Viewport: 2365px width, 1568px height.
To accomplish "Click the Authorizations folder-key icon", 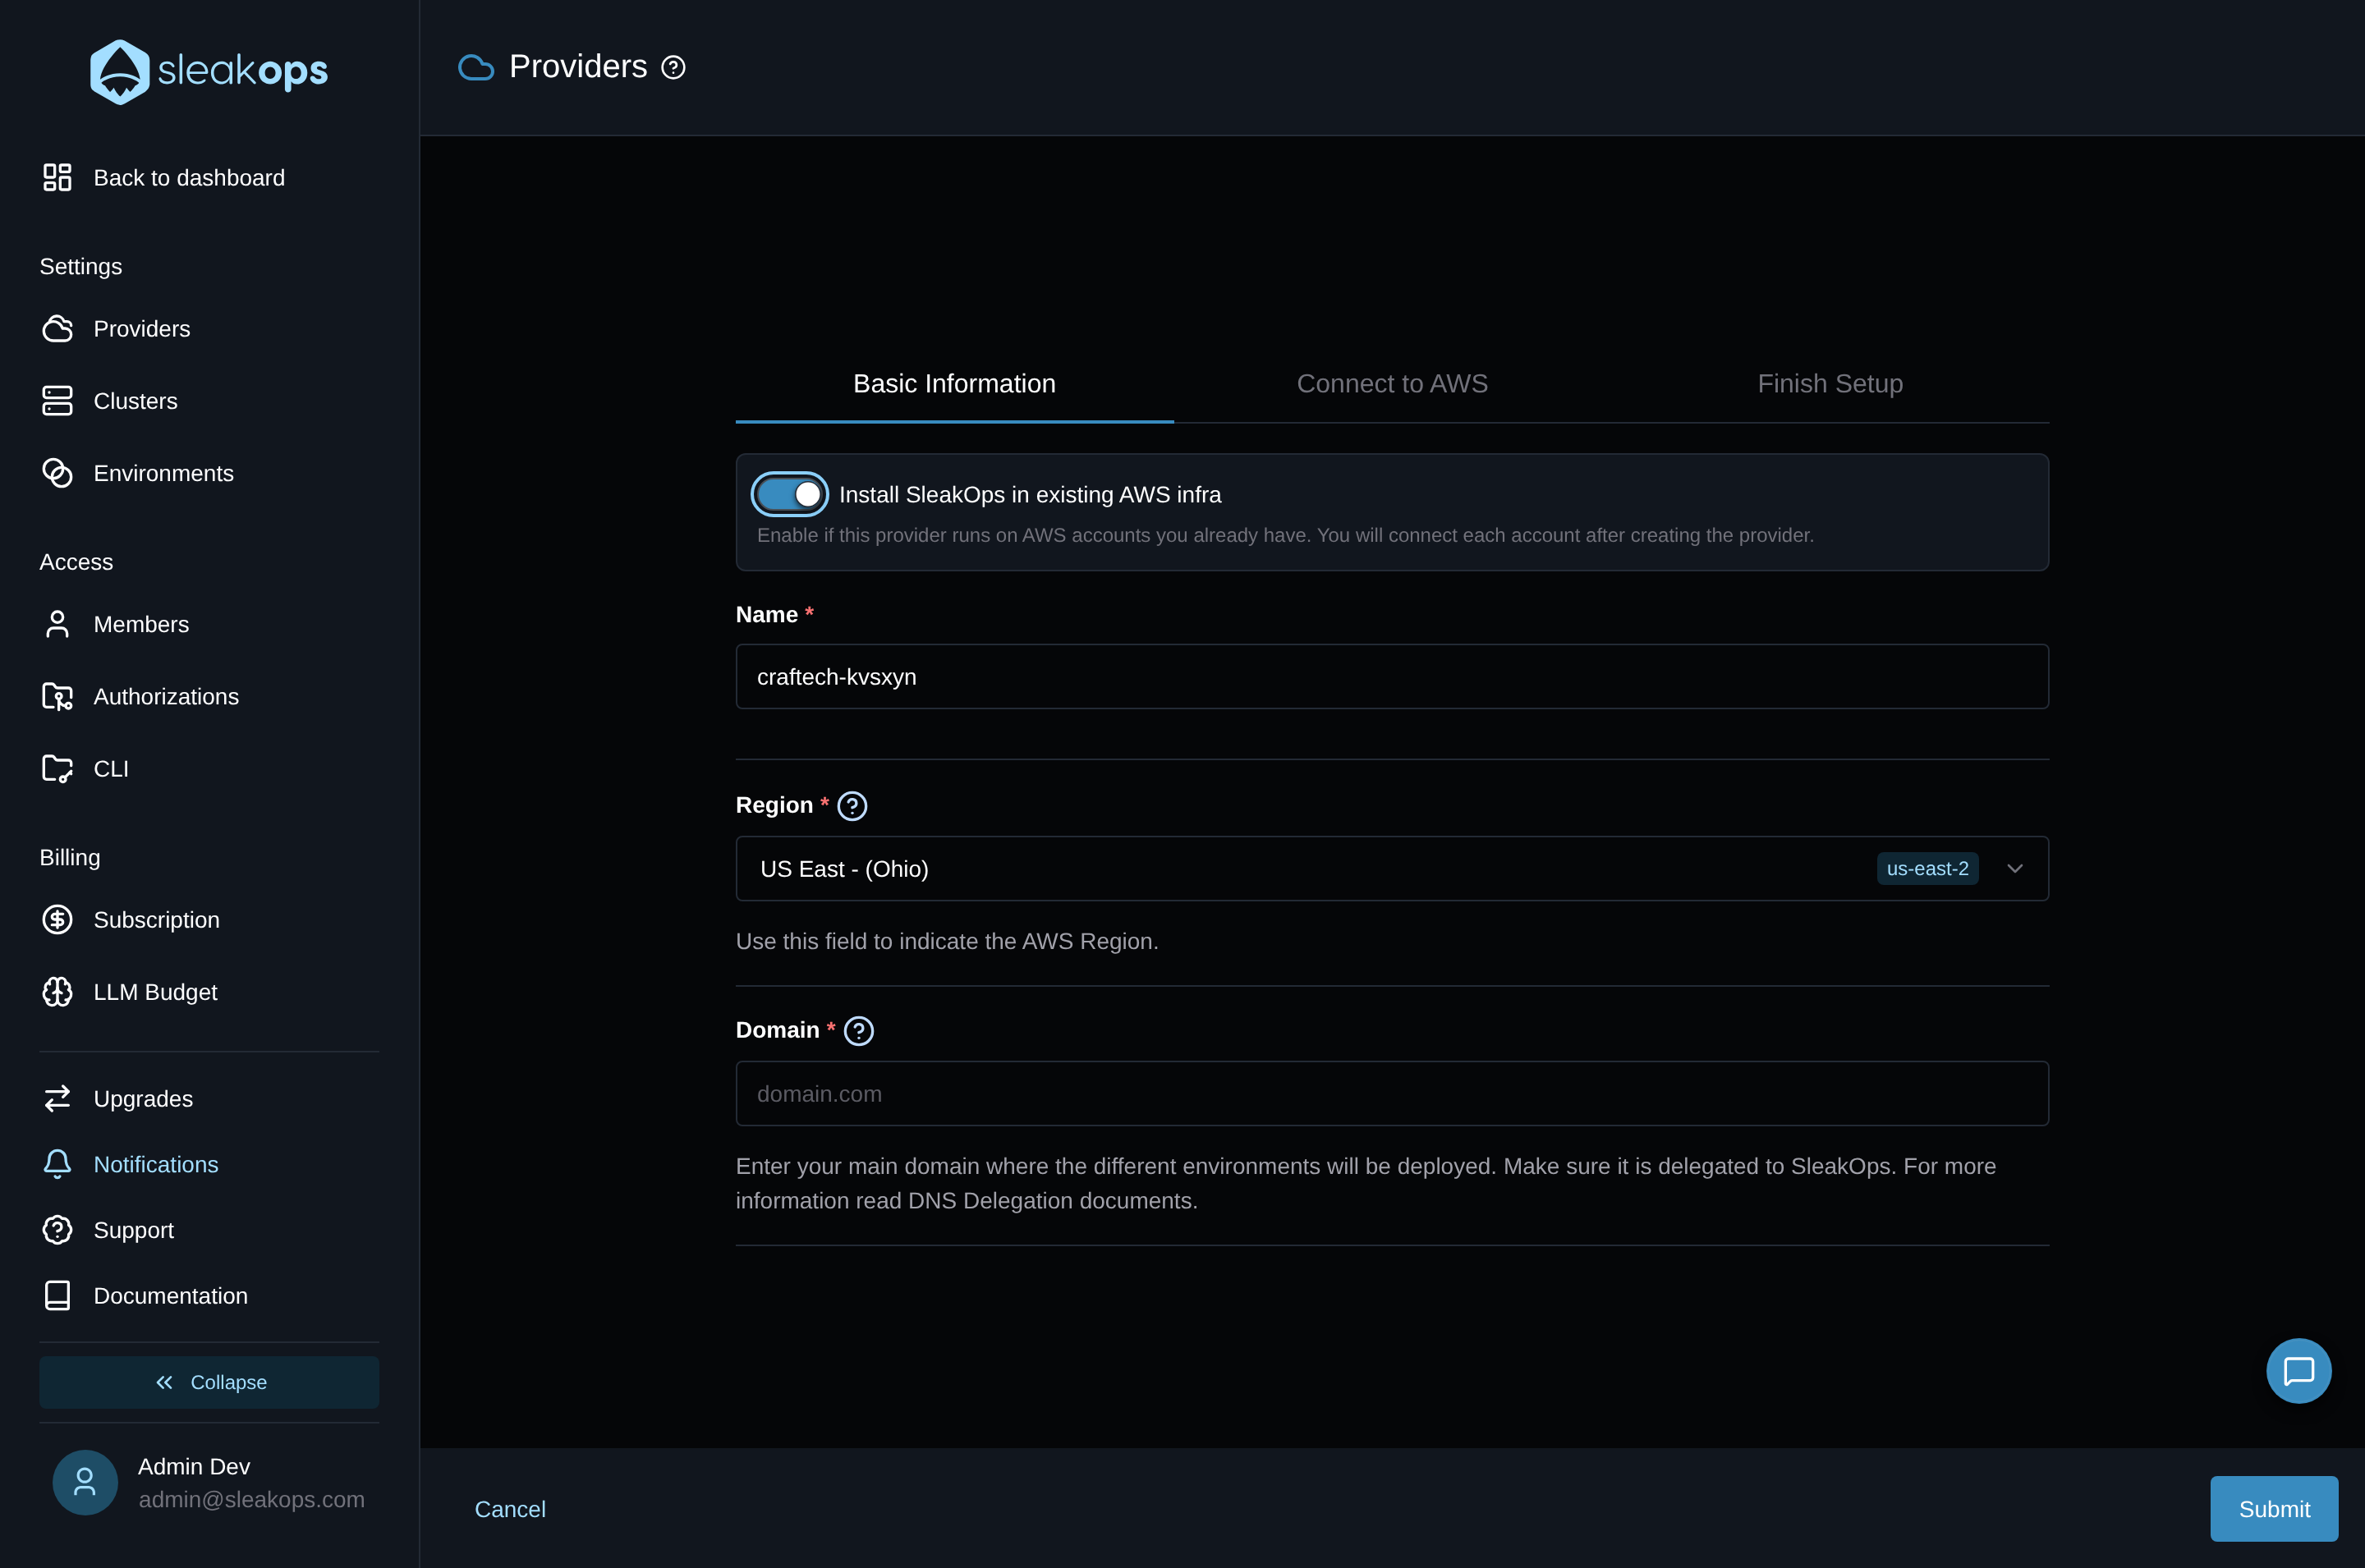I will click(57, 696).
